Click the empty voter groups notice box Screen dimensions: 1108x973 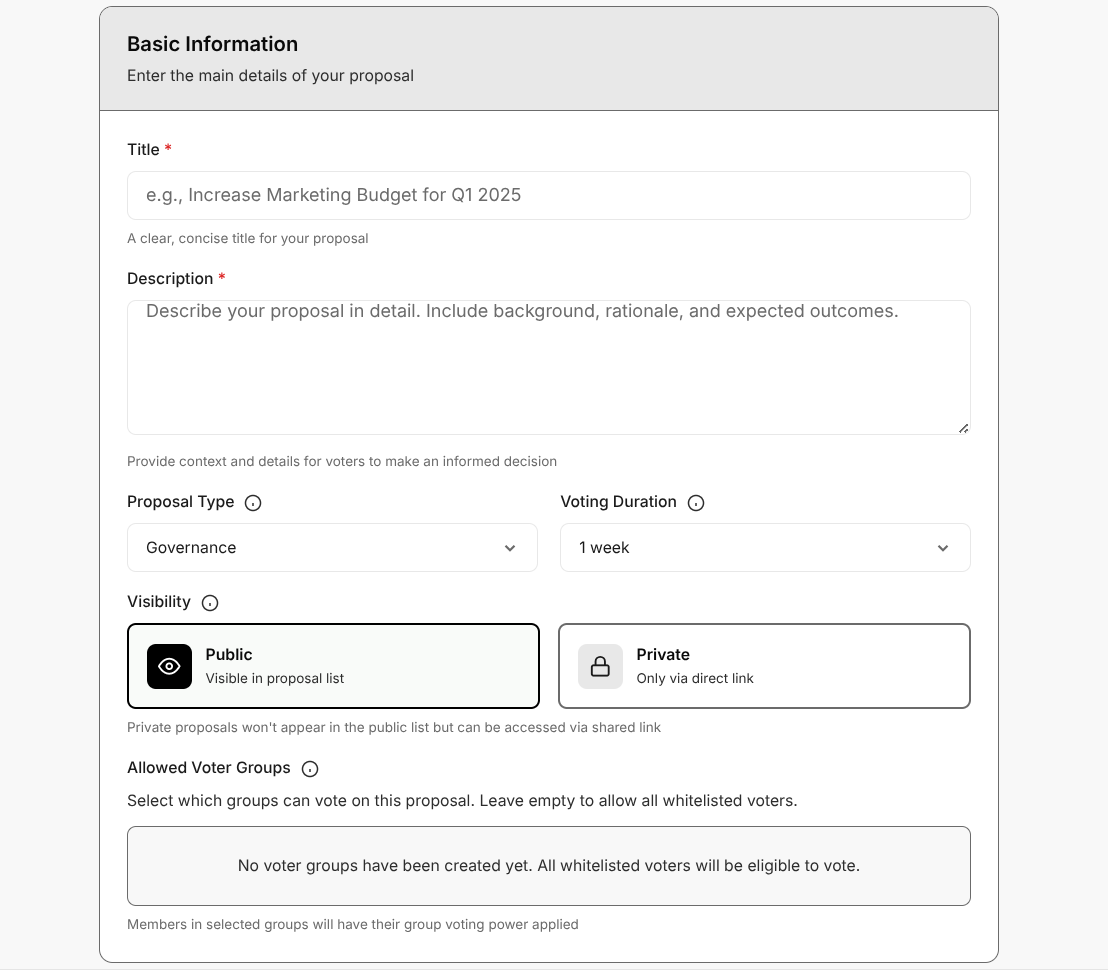548,866
